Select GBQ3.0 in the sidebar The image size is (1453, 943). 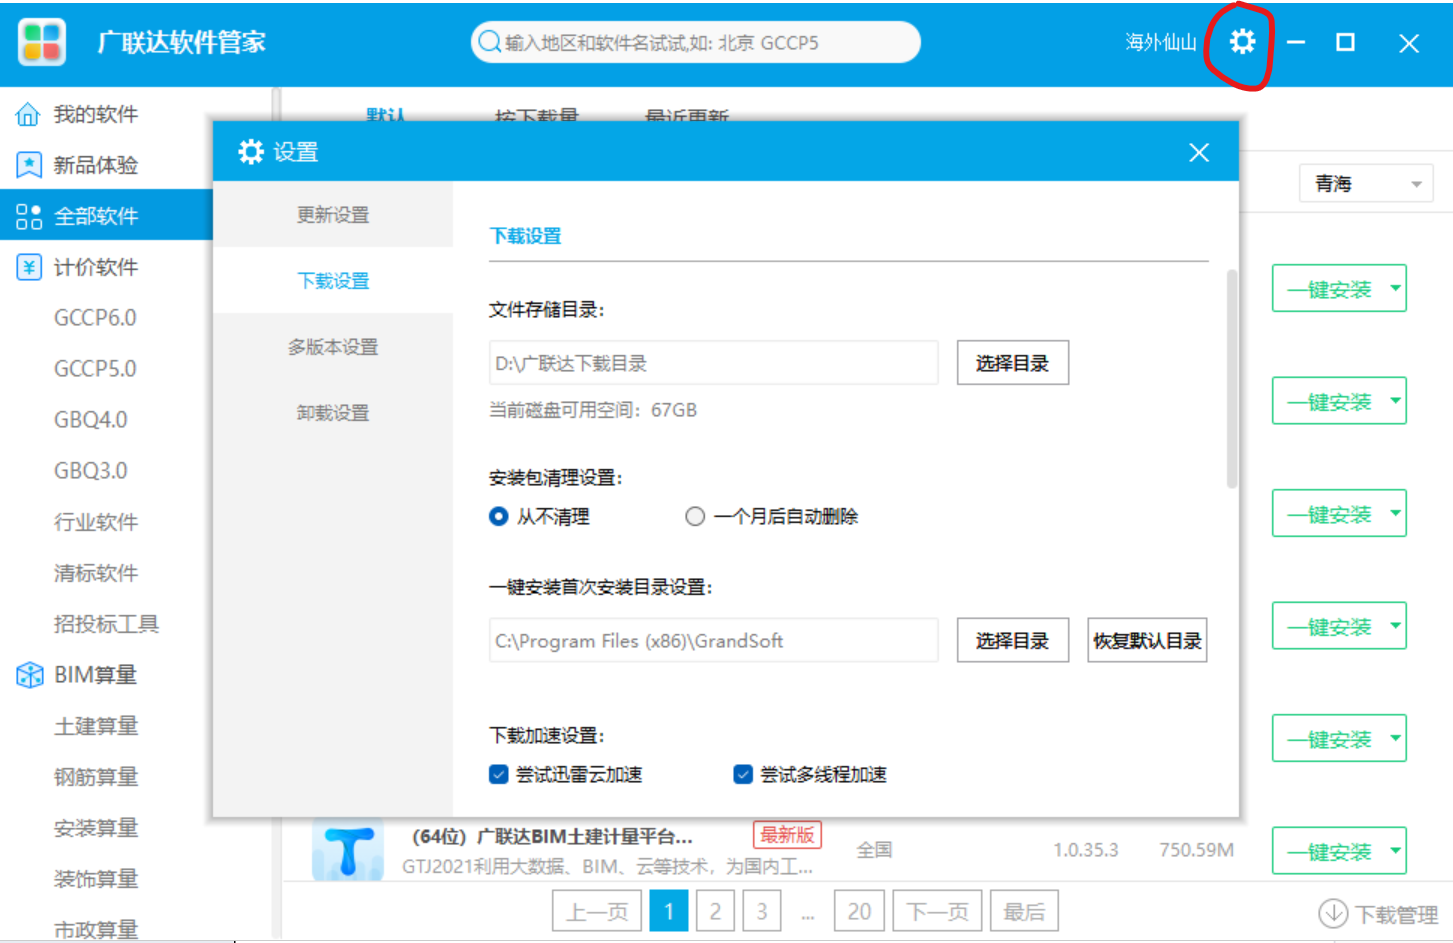(x=91, y=471)
